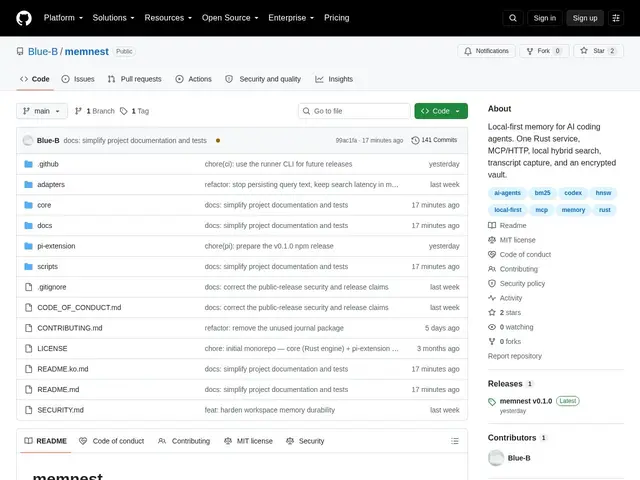Click the heart icon beside Code of conduct in About
The width and height of the screenshot is (640, 480).
pos(492,254)
